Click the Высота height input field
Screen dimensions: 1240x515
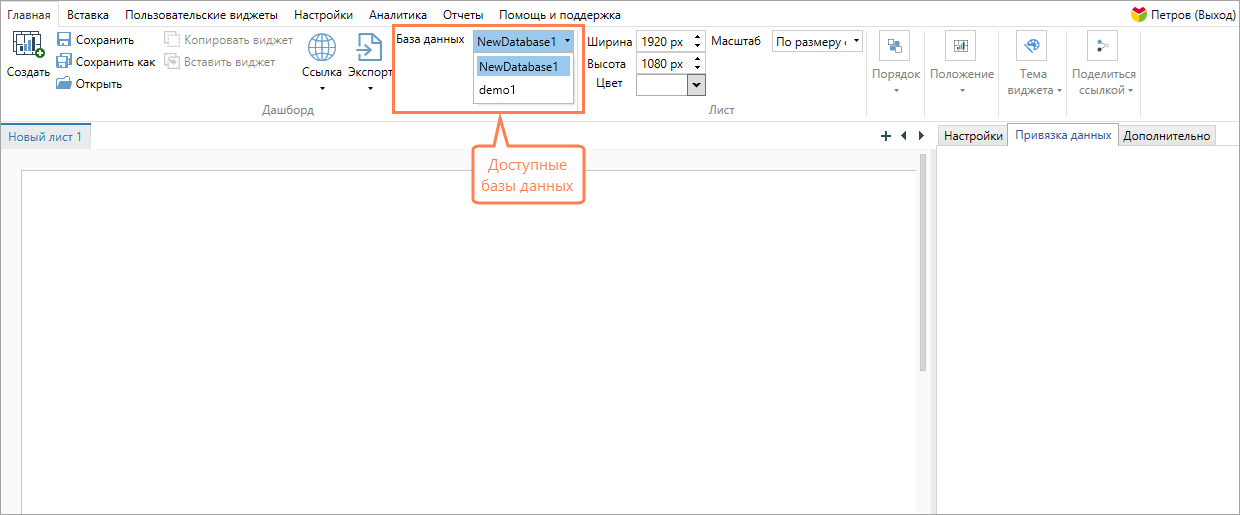click(x=663, y=63)
